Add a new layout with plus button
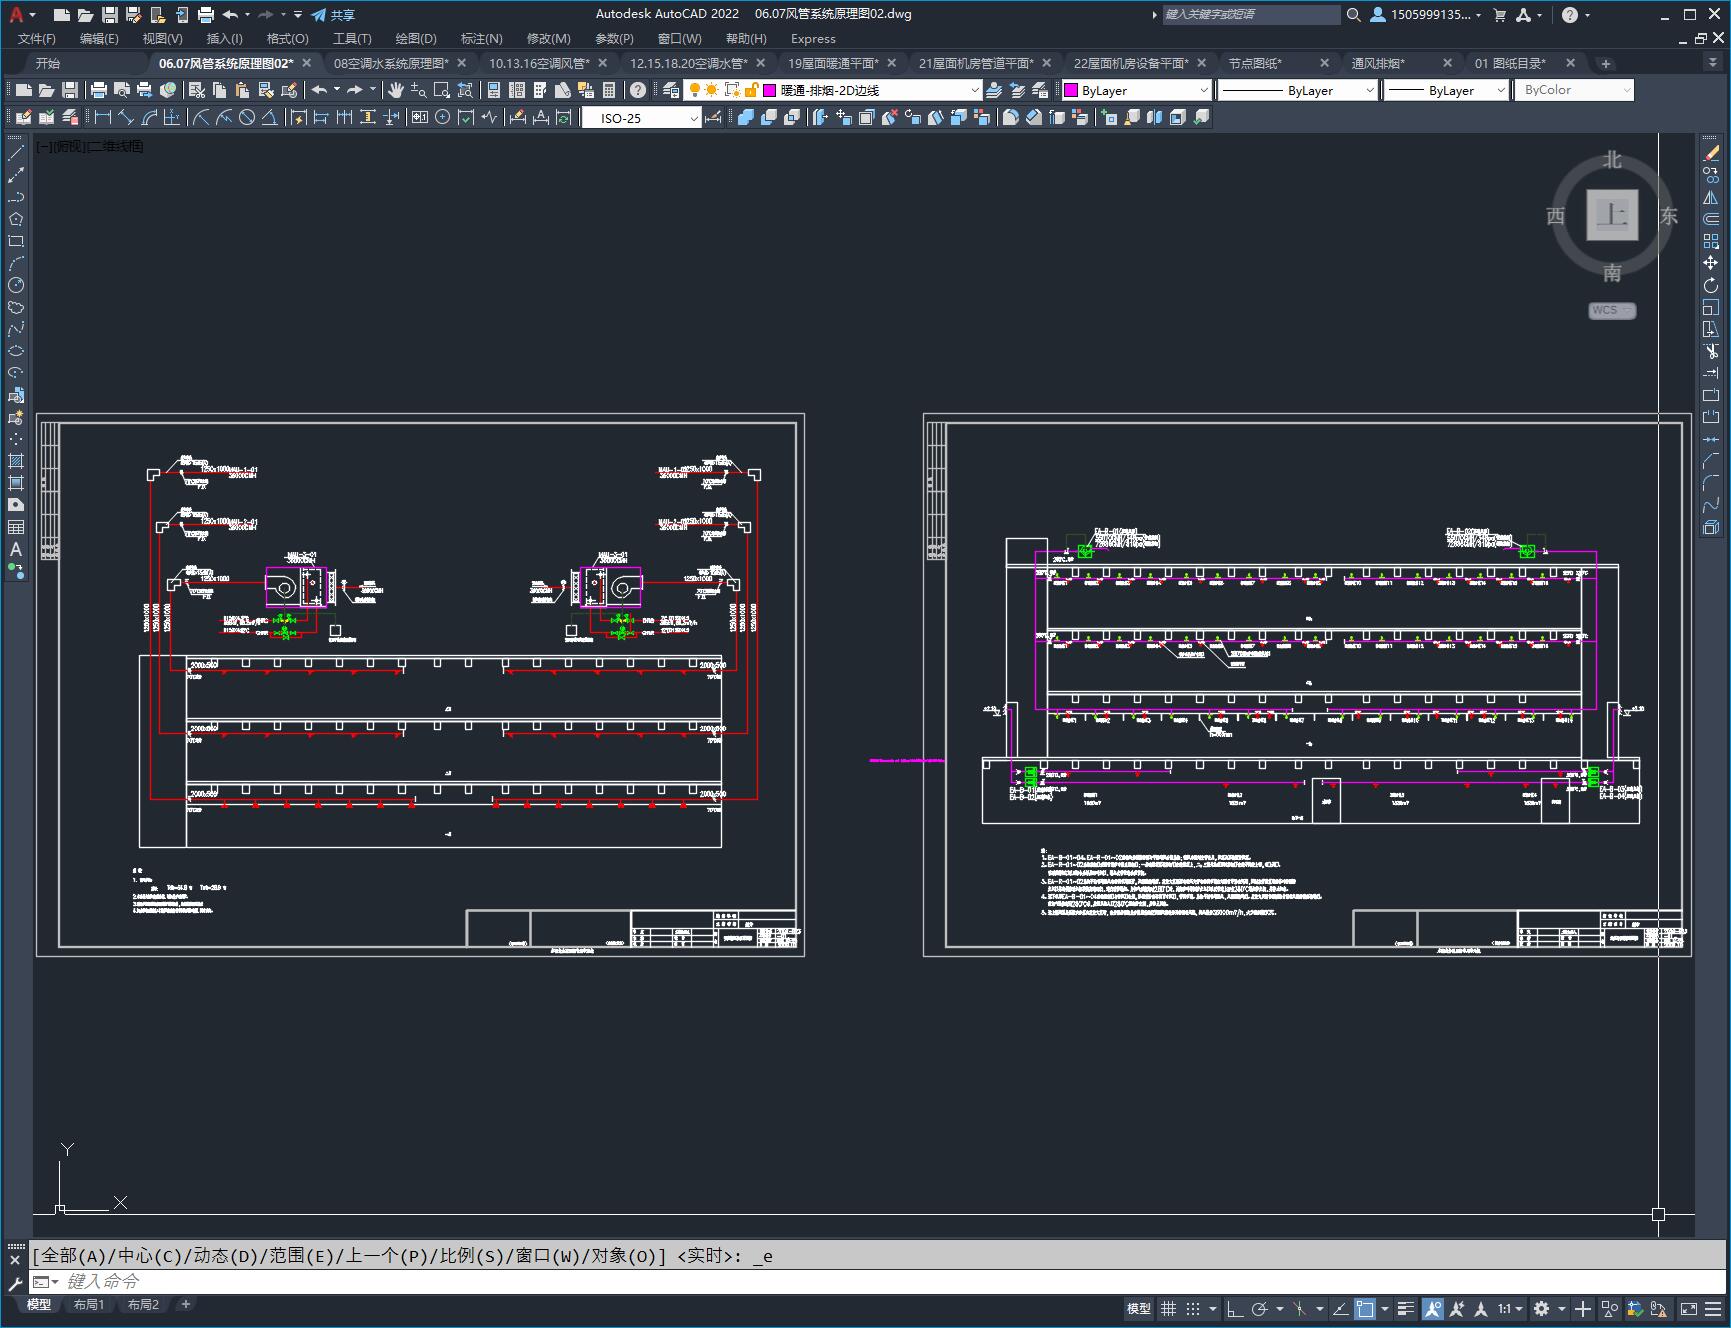The width and height of the screenshot is (1731, 1328). 186,1304
